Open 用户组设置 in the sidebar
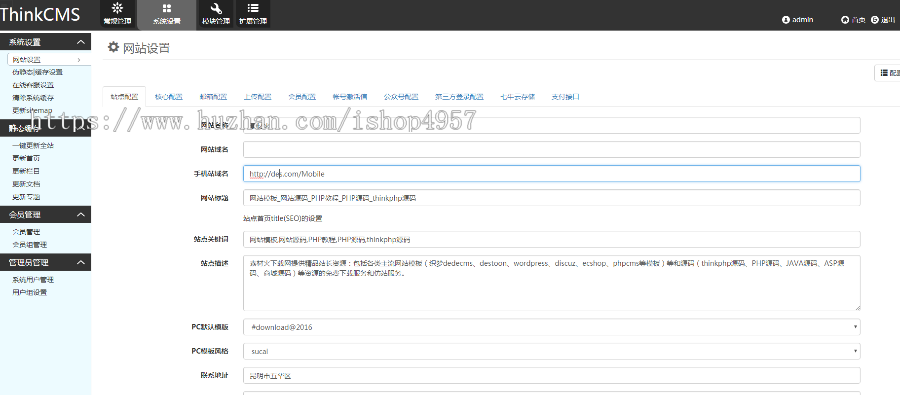Viewport: 900px width, 395px height. point(30,292)
